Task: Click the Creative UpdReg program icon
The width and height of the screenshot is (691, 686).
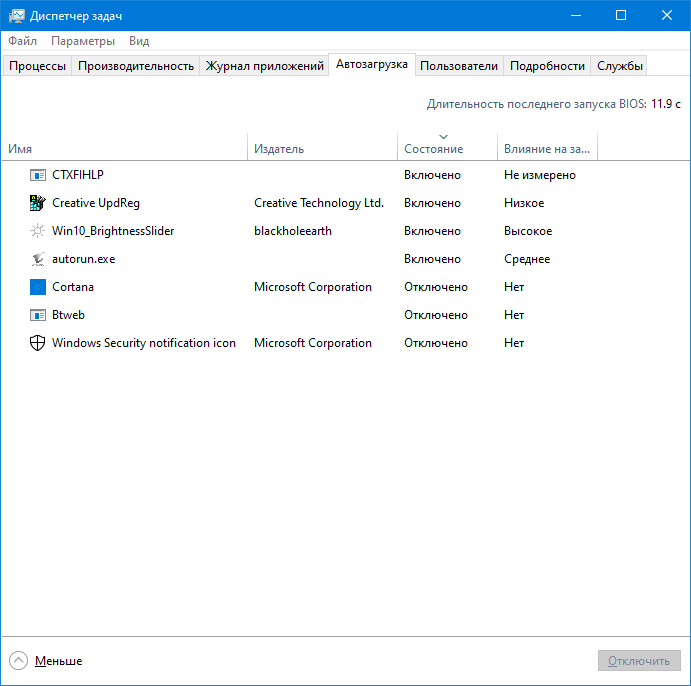Action: click(x=37, y=203)
